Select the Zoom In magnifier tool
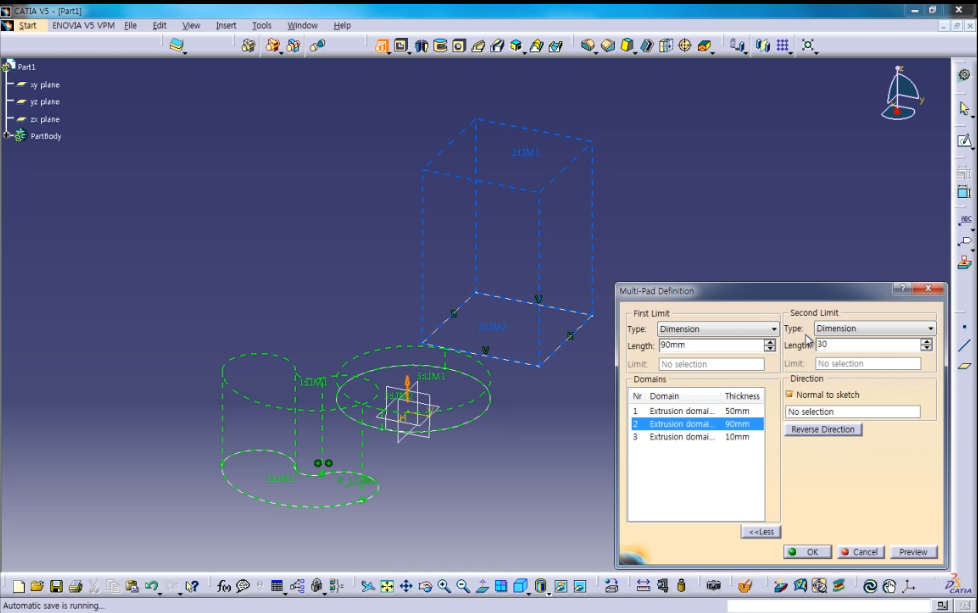The height and width of the screenshot is (613, 978). point(444,586)
